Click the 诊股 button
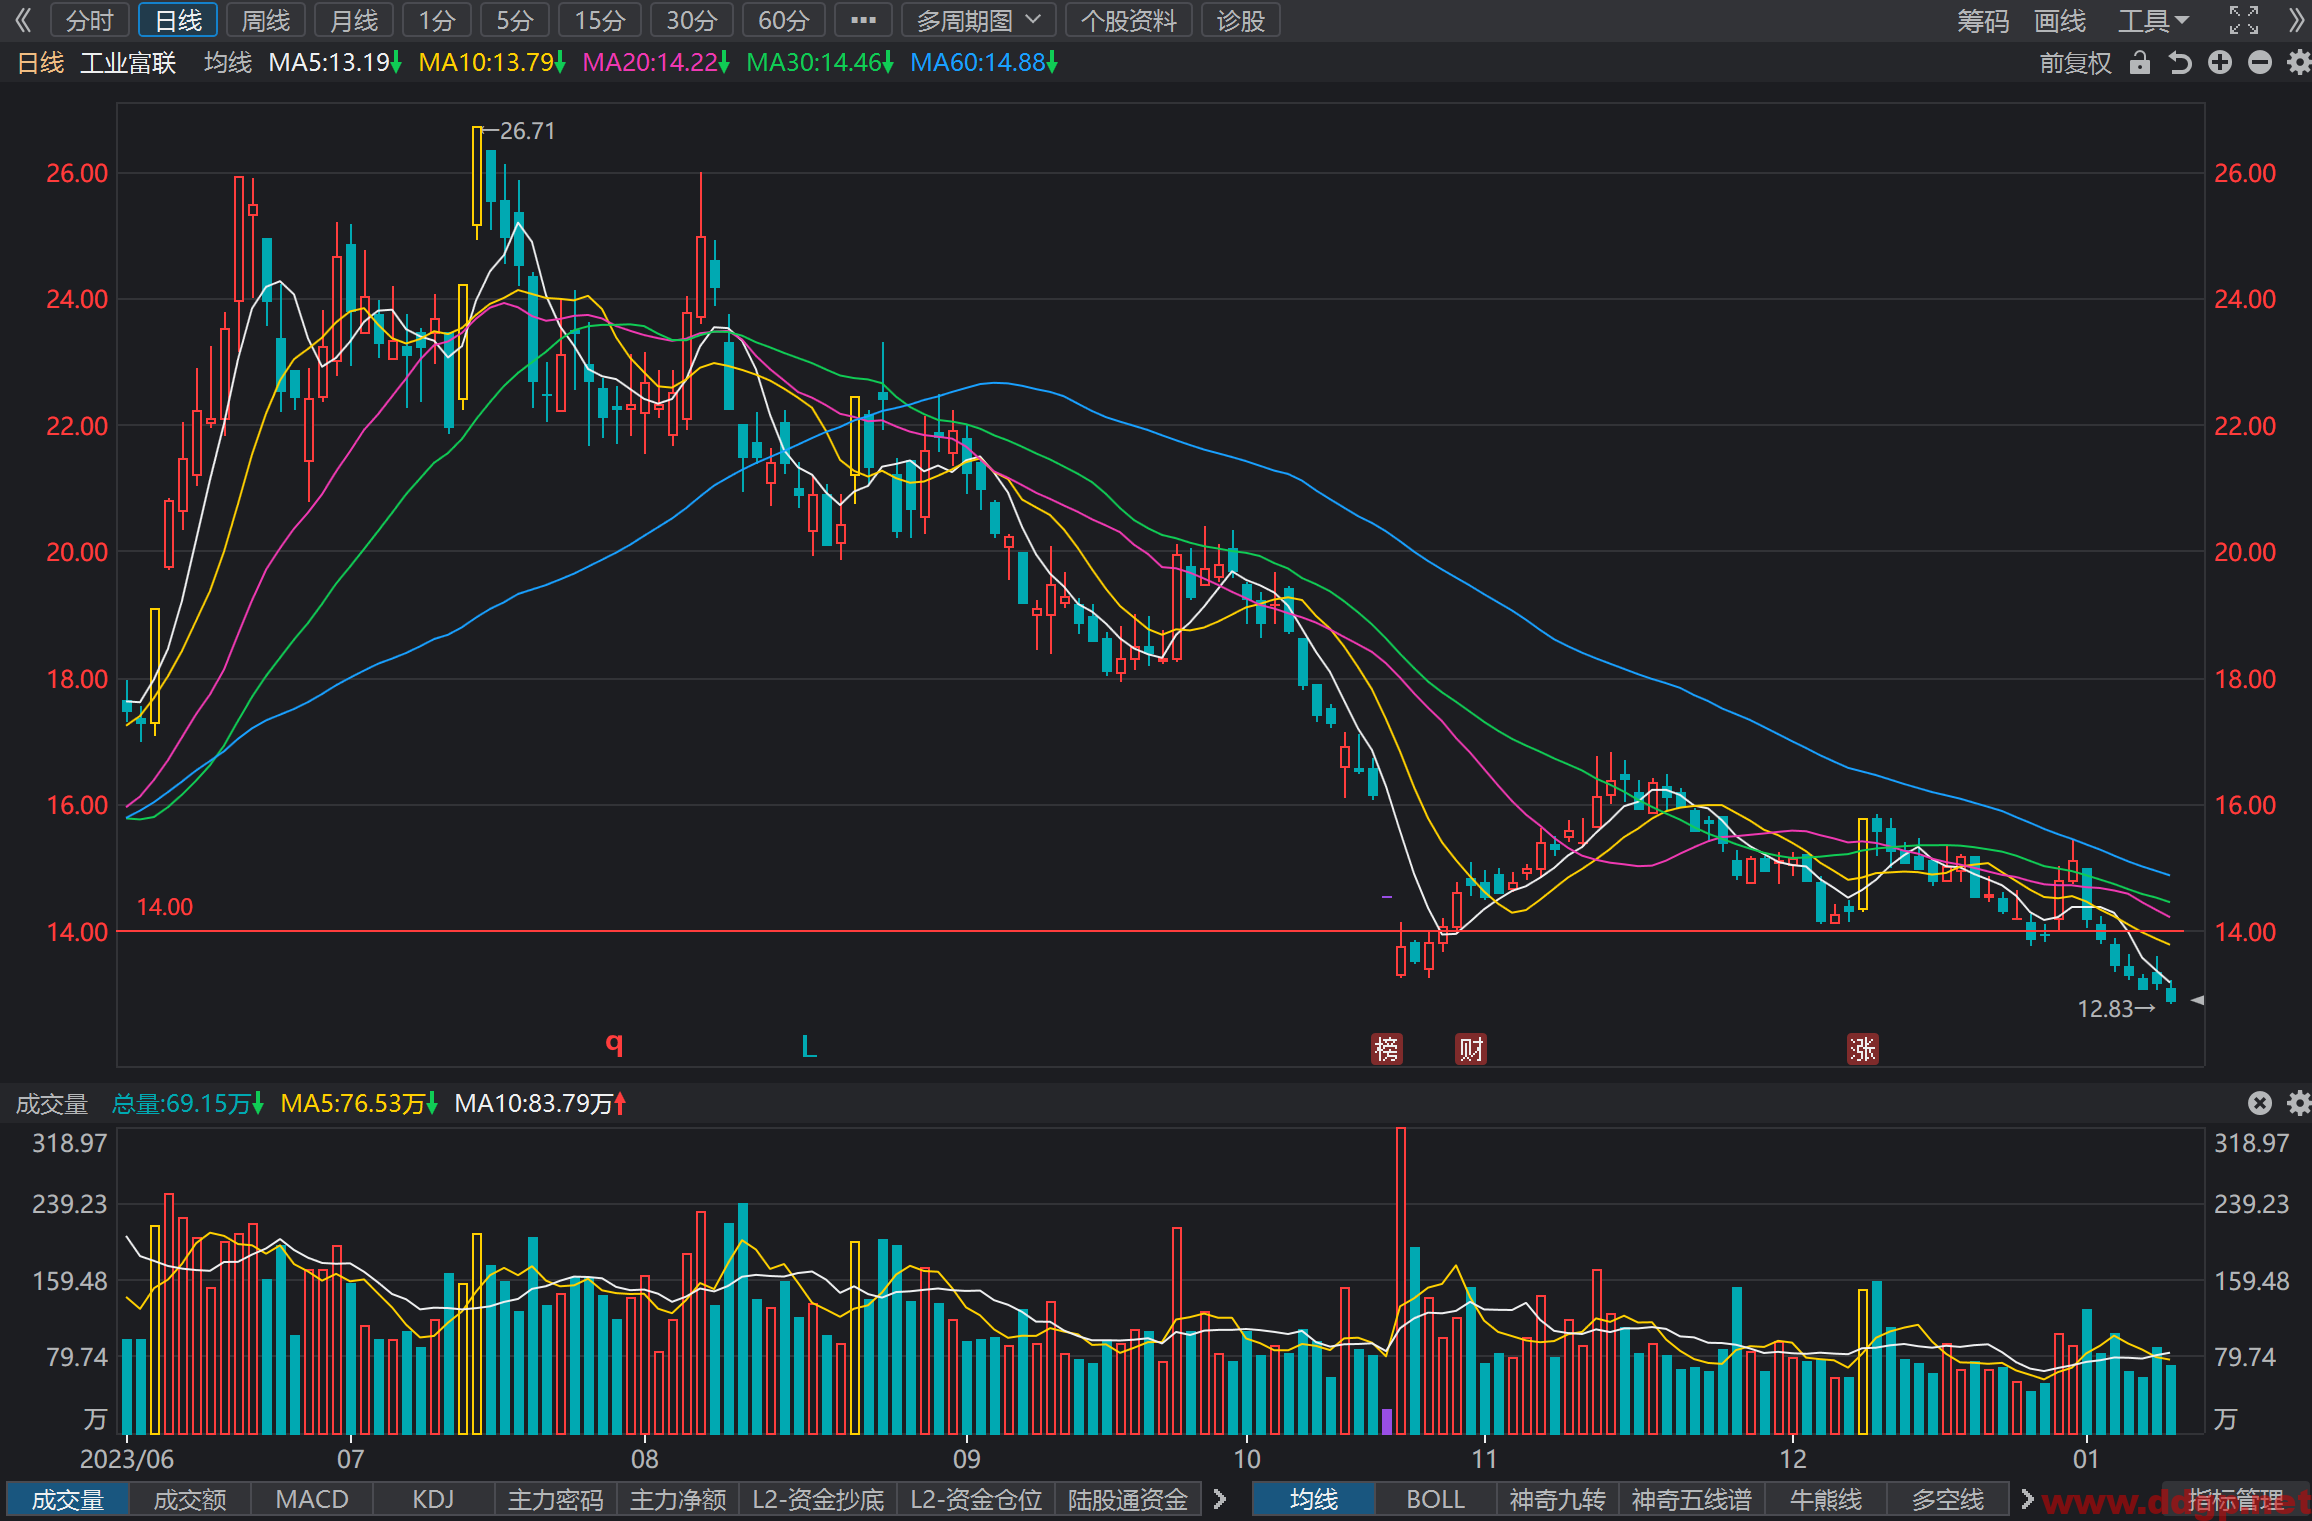This screenshot has width=2312, height=1521. click(x=1241, y=20)
